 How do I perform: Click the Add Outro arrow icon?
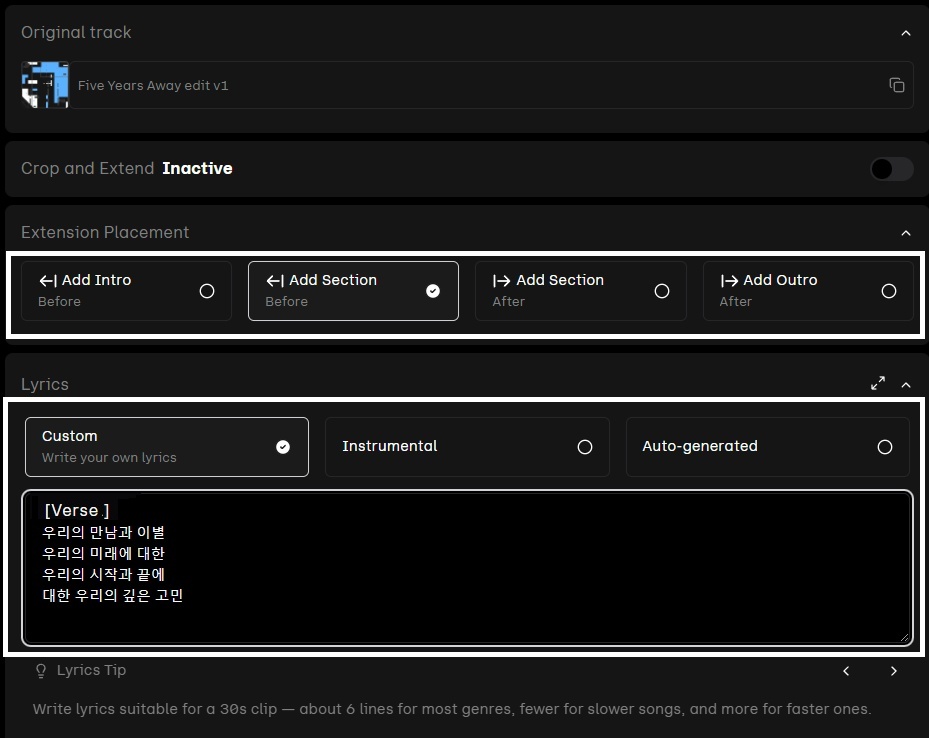[729, 281]
